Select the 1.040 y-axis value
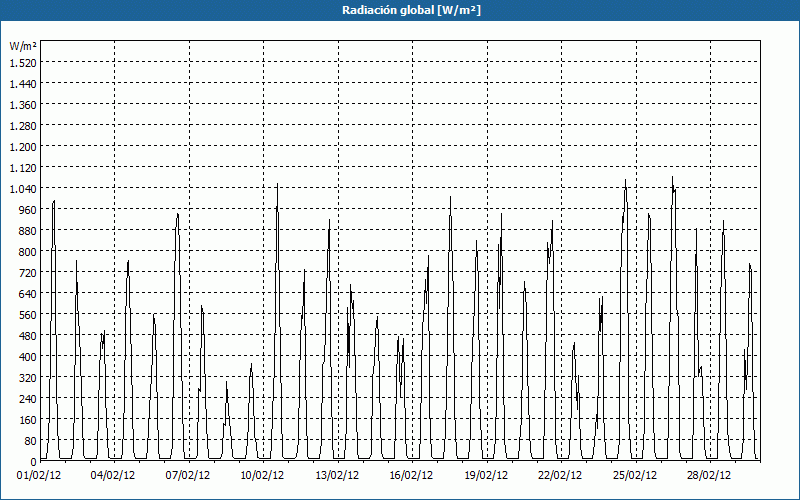The width and height of the screenshot is (800, 500). (23, 188)
